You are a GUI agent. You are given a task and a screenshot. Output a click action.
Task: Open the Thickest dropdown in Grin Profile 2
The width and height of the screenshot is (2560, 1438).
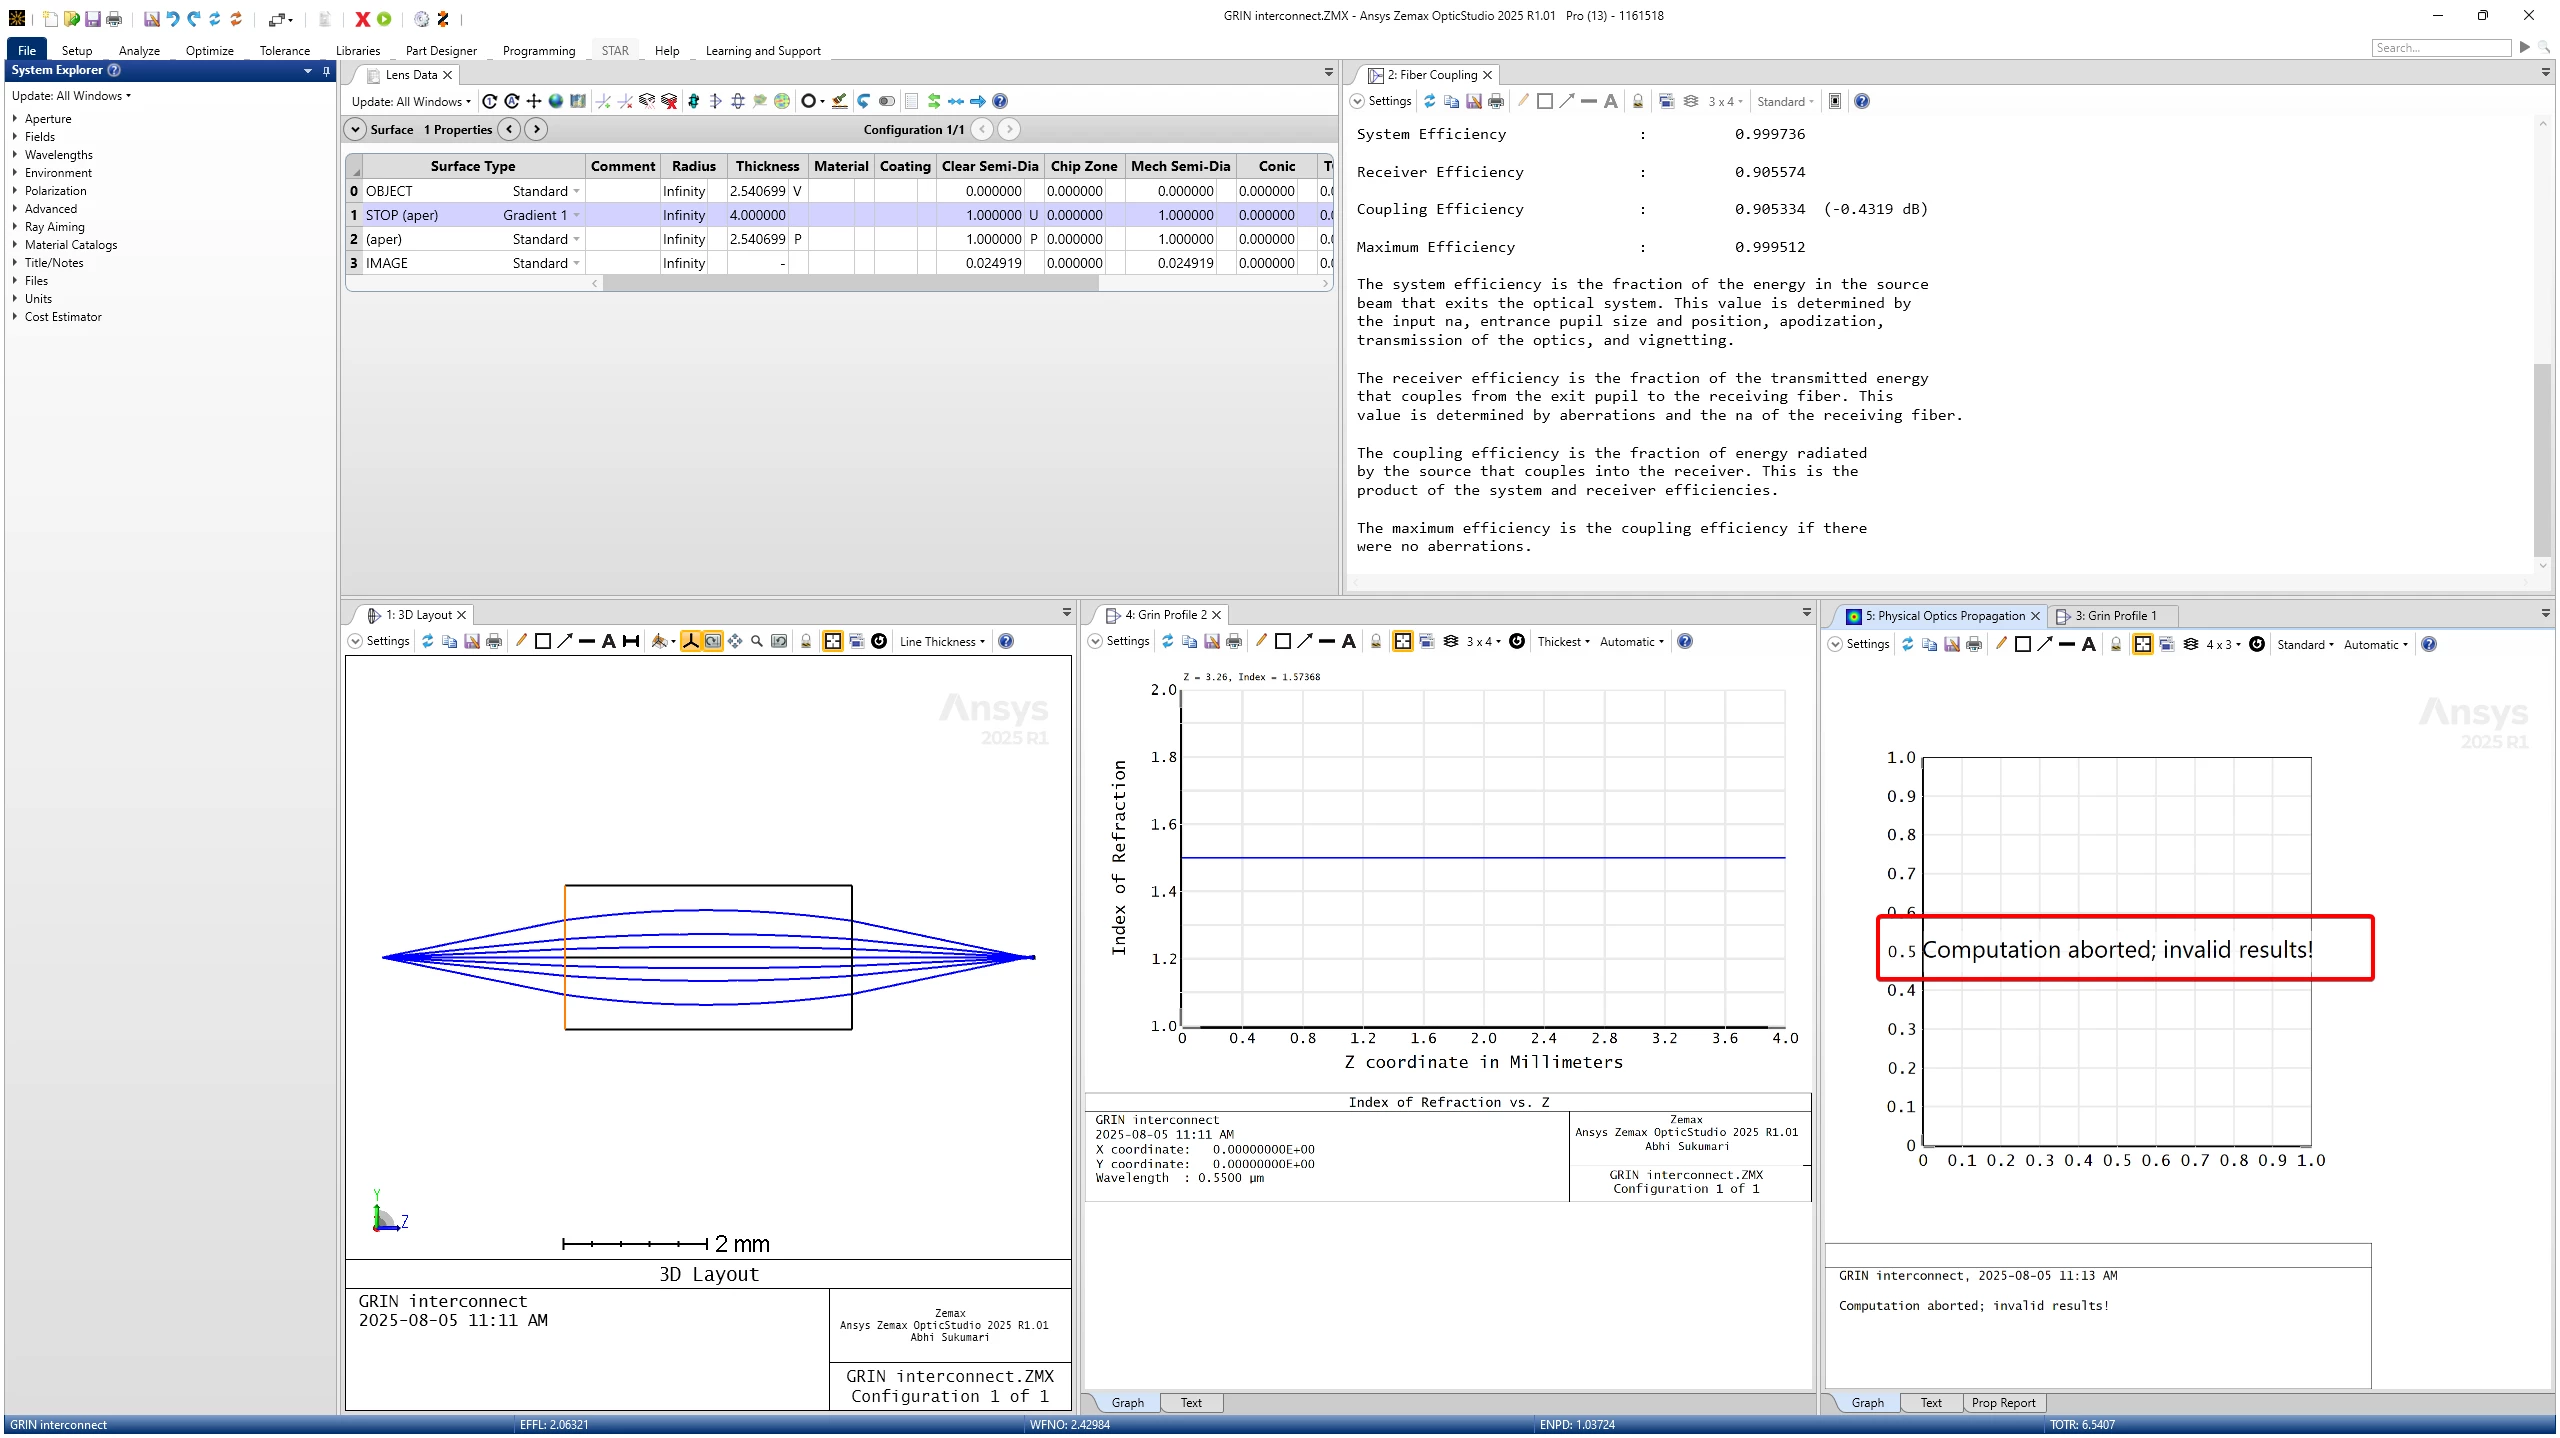[1563, 642]
